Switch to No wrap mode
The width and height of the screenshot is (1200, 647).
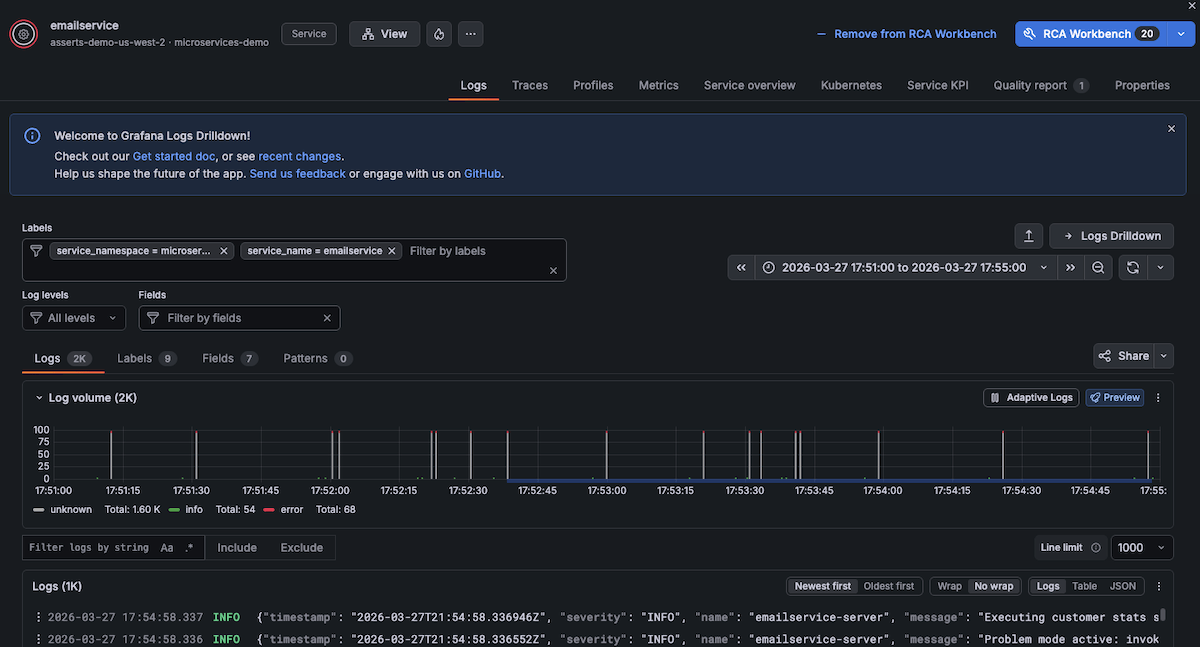click(993, 586)
